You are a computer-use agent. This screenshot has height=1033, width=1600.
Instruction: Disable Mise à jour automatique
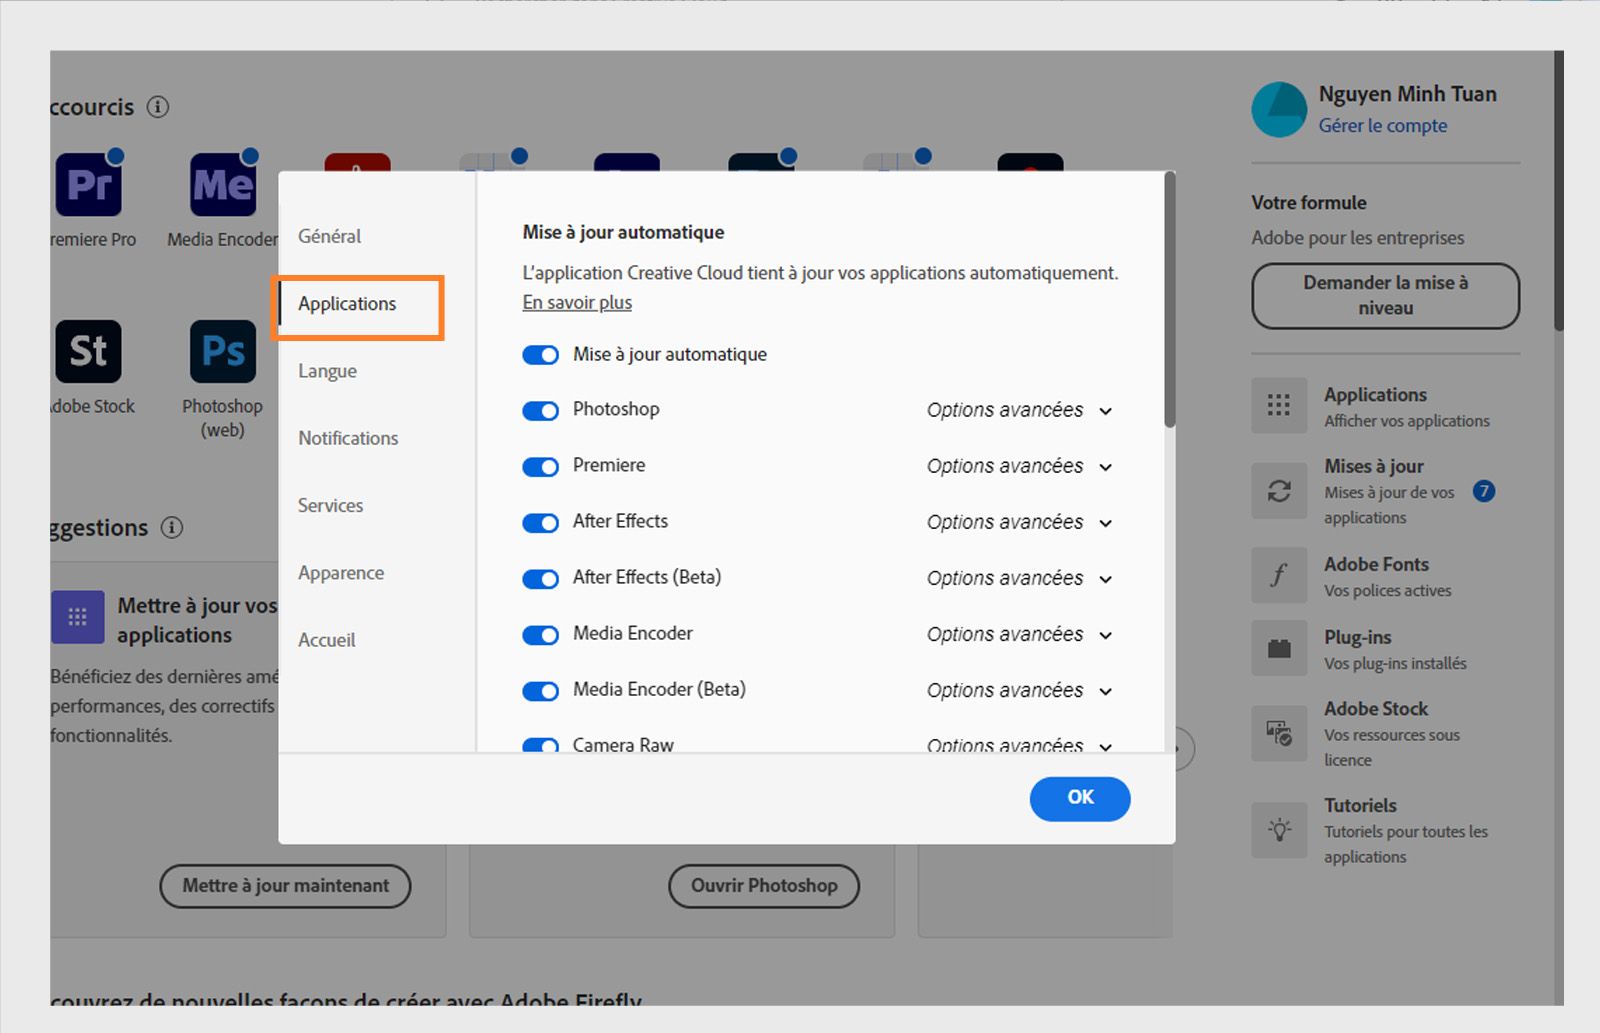[540, 354]
